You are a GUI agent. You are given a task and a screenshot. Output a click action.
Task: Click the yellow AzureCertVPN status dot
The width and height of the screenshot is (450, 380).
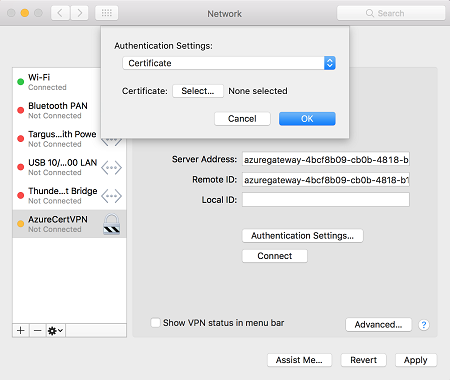pyautogui.click(x=21, y=224)
